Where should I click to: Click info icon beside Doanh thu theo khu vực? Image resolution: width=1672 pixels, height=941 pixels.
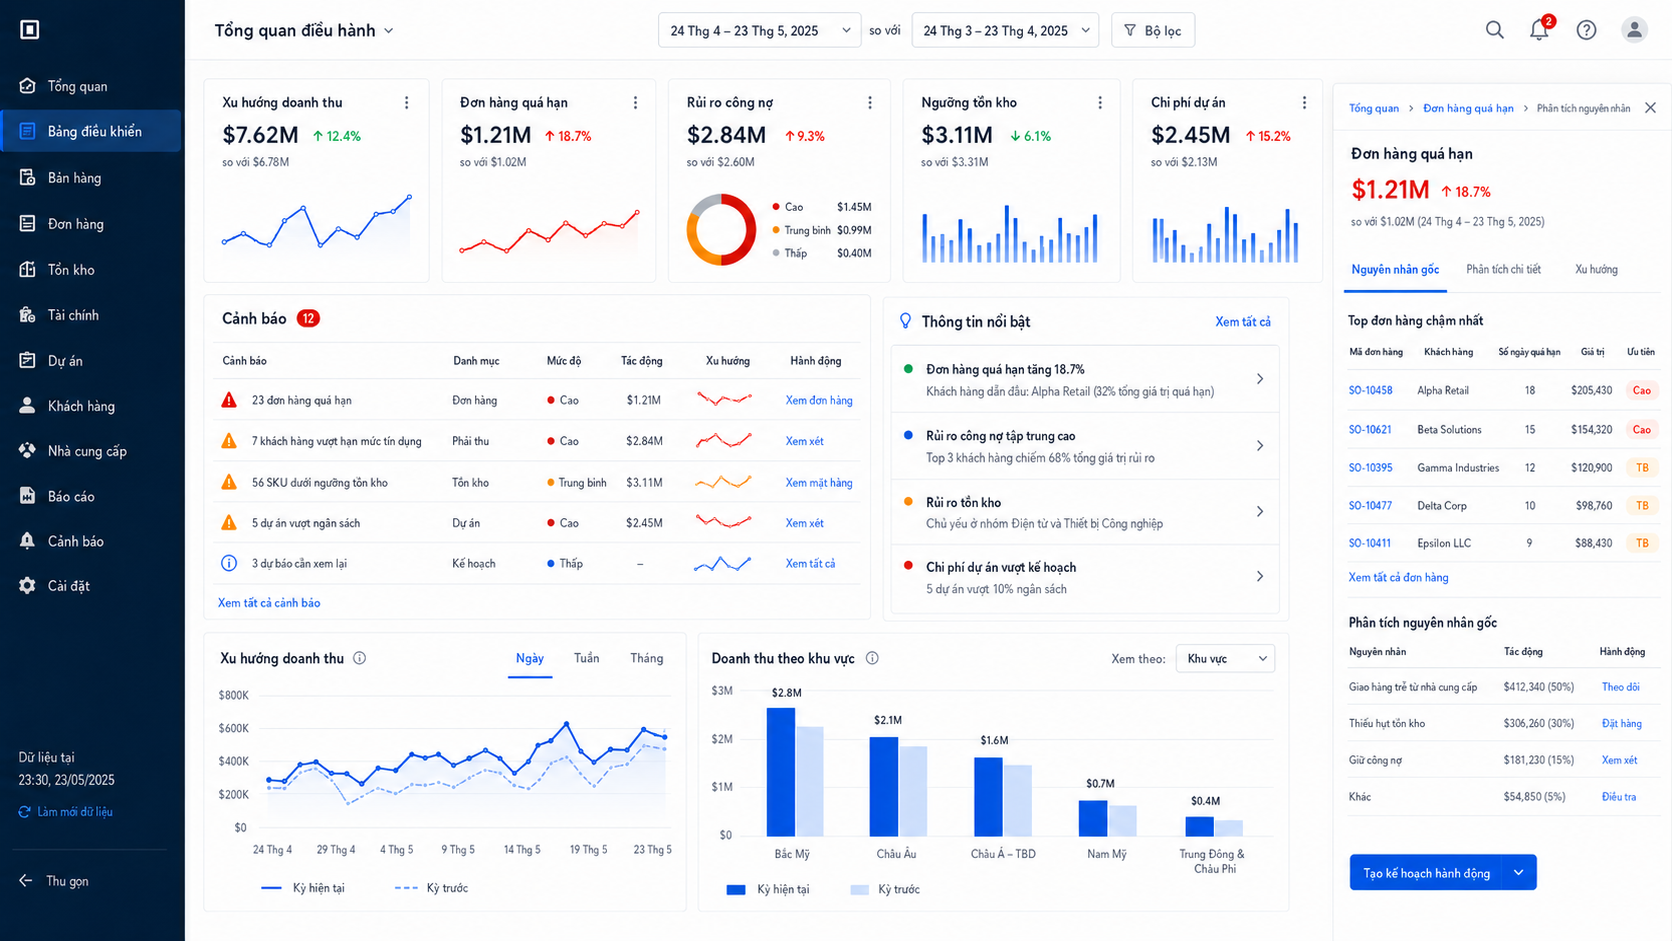872,658
